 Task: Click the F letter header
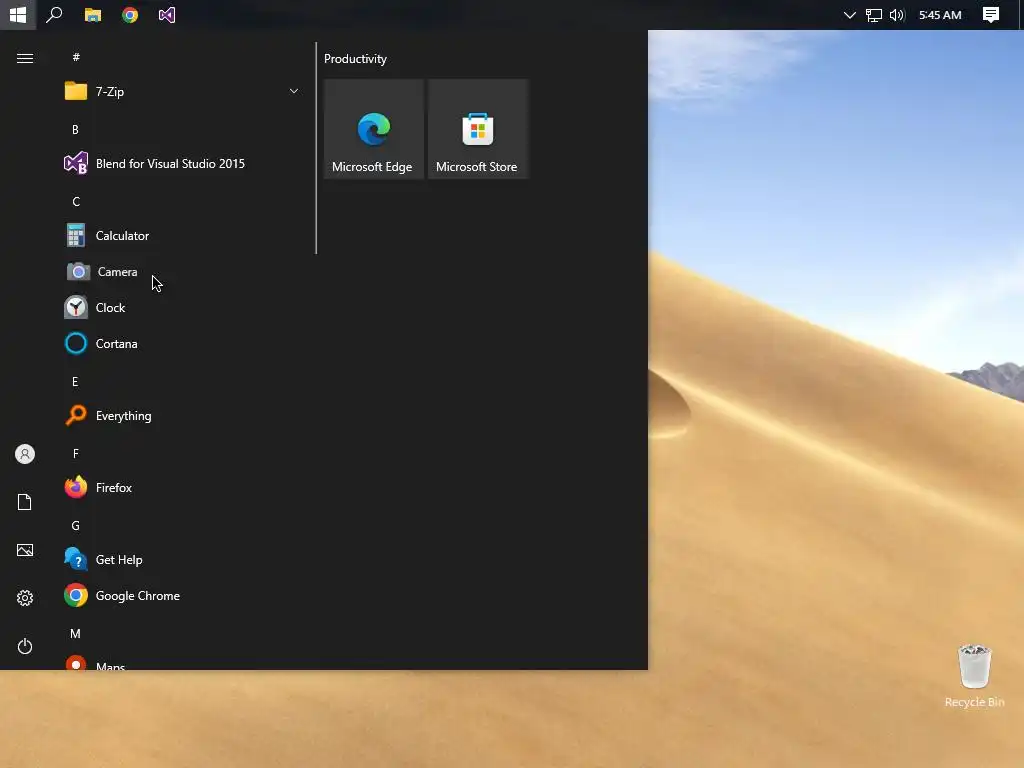tap(76, 454)
